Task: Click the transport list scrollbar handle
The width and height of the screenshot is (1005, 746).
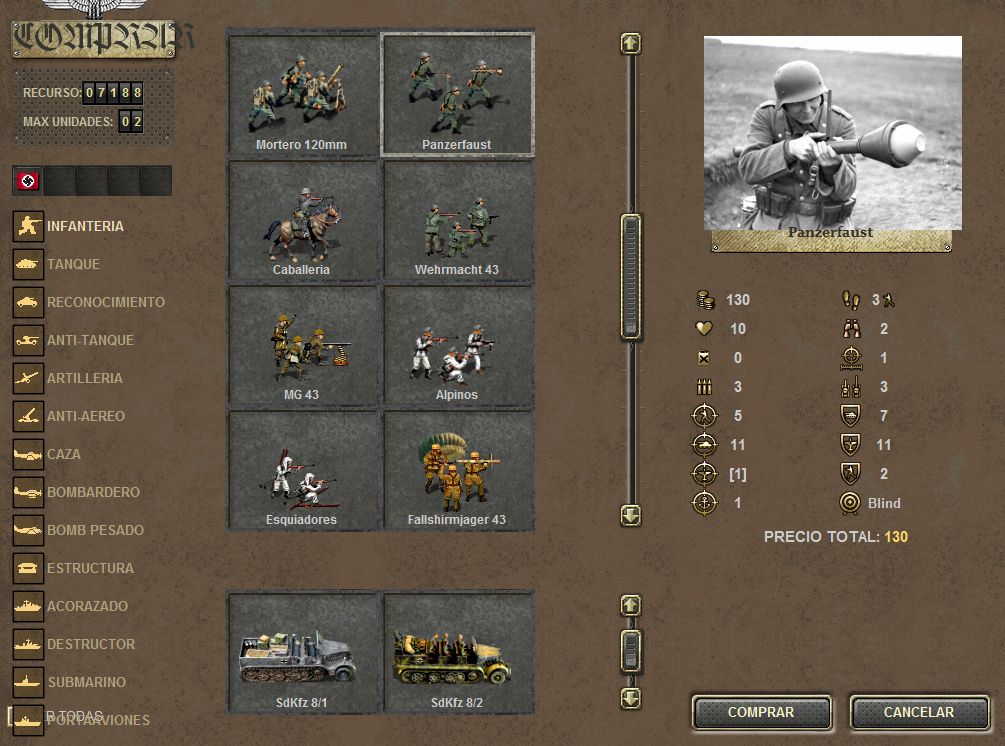Action: point(631,651)
